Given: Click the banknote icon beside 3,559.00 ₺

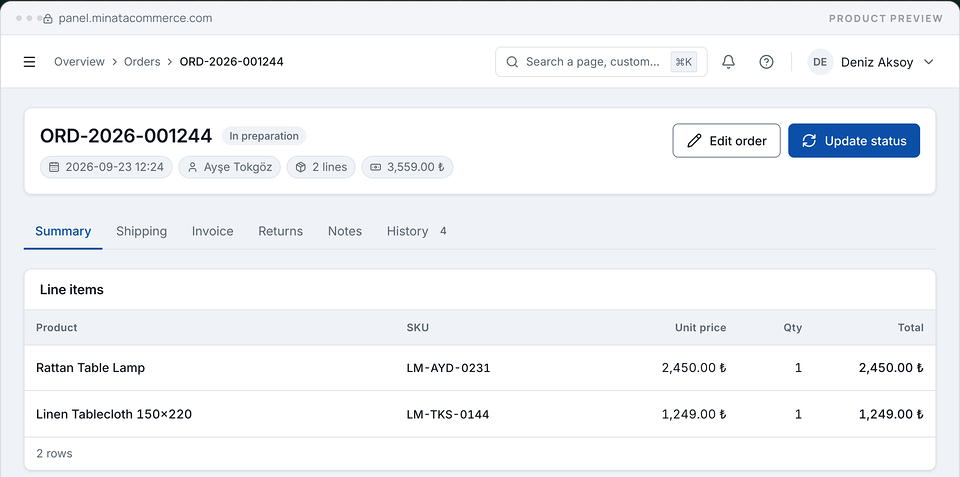Looking at the screenshot, I should 375,167.
